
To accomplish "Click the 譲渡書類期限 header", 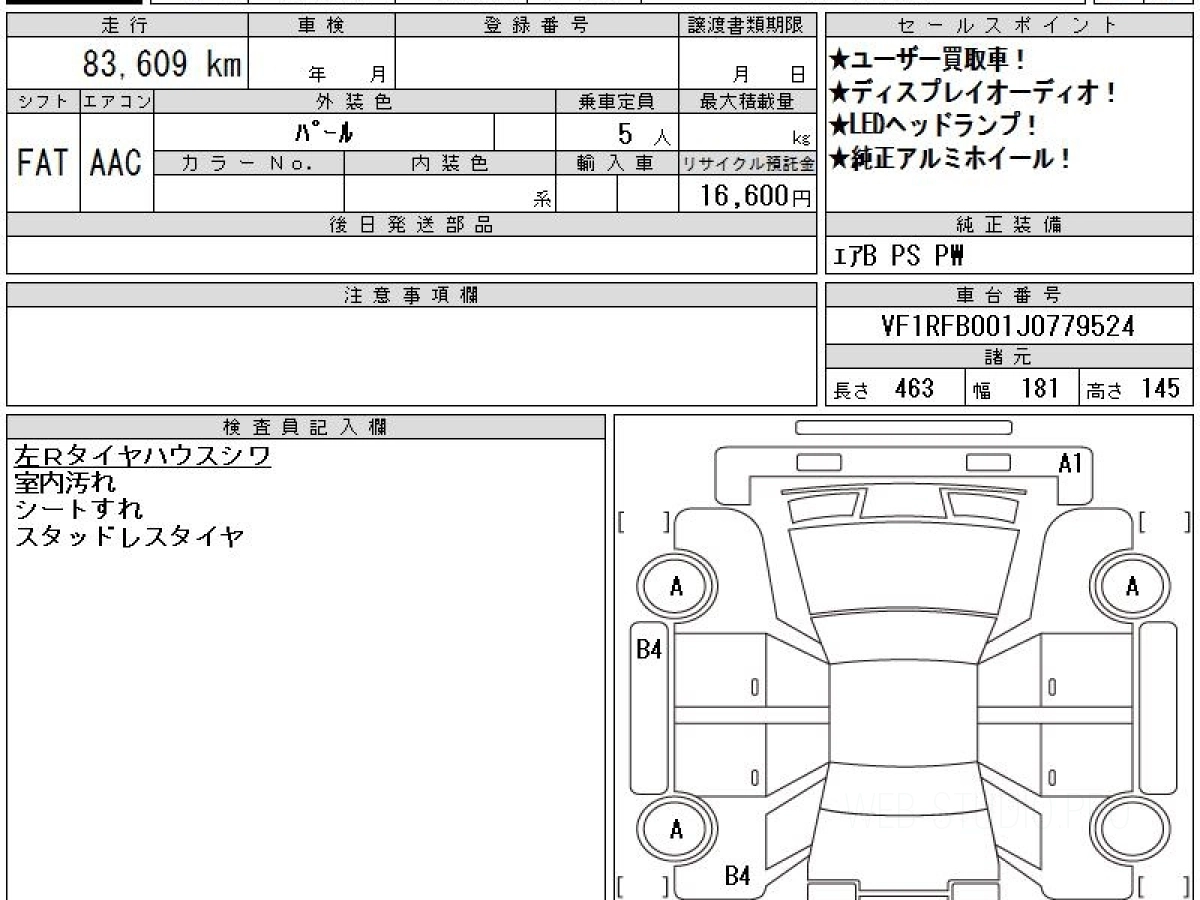I will coord(747,26).
